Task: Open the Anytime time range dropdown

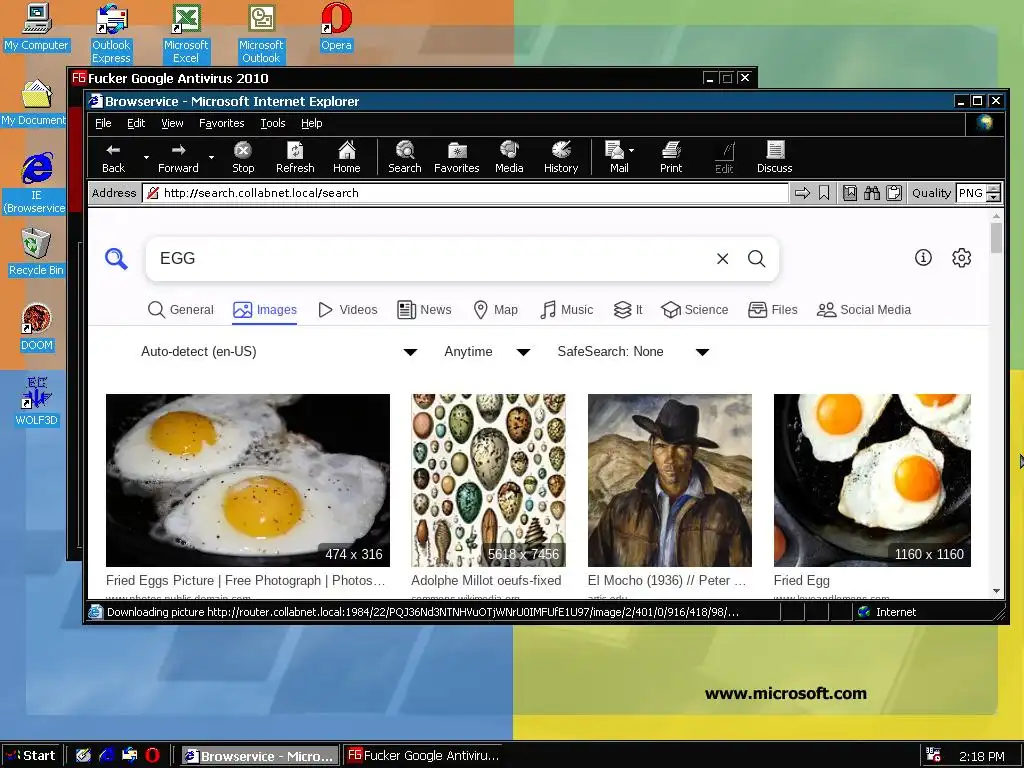Action: click(x=487, y=352)
